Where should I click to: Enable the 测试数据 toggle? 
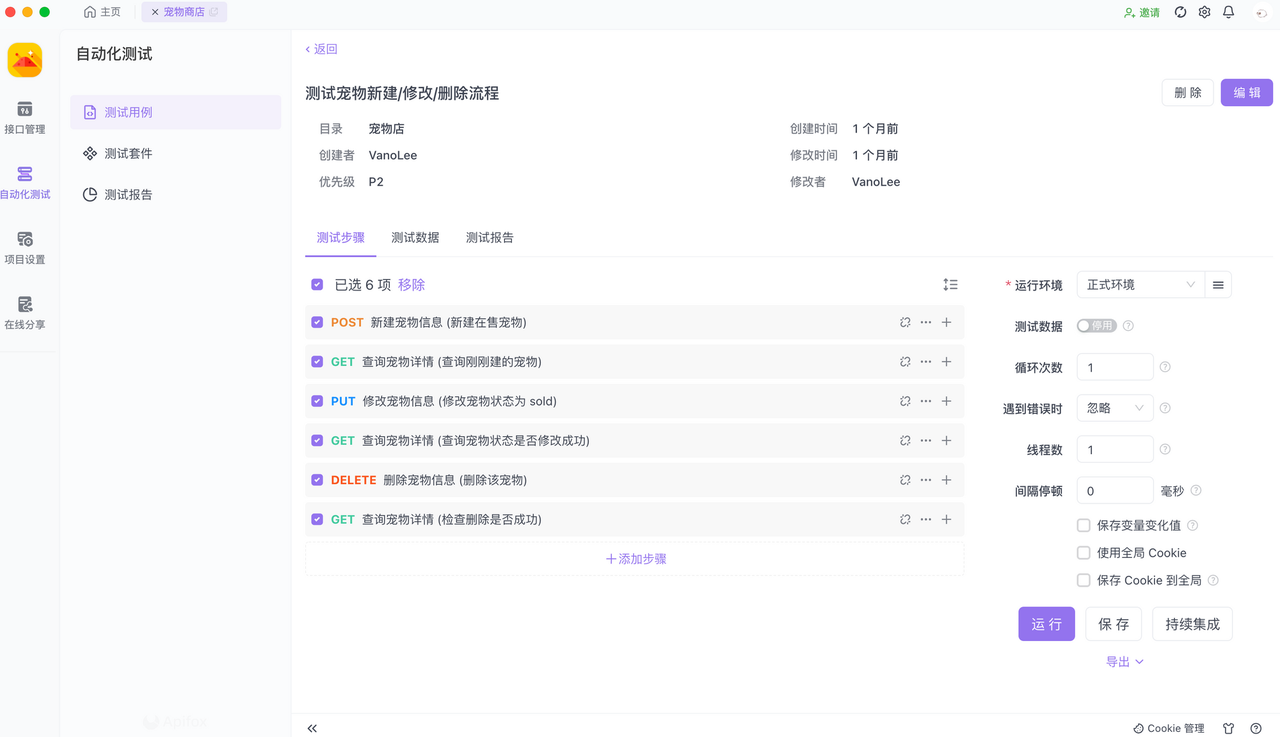(x=1095, y=325)
